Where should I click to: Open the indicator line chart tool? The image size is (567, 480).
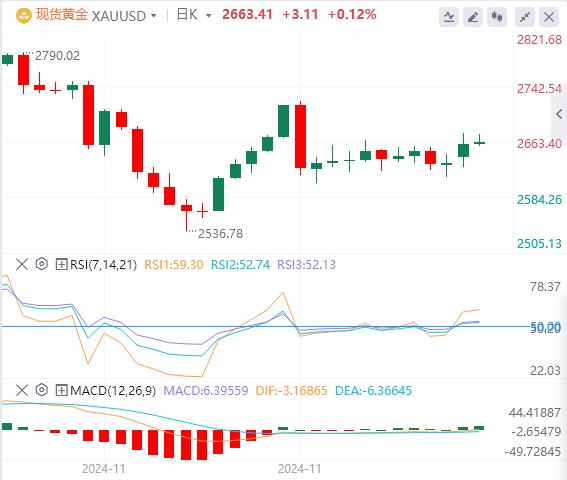[x=449, y=17]
